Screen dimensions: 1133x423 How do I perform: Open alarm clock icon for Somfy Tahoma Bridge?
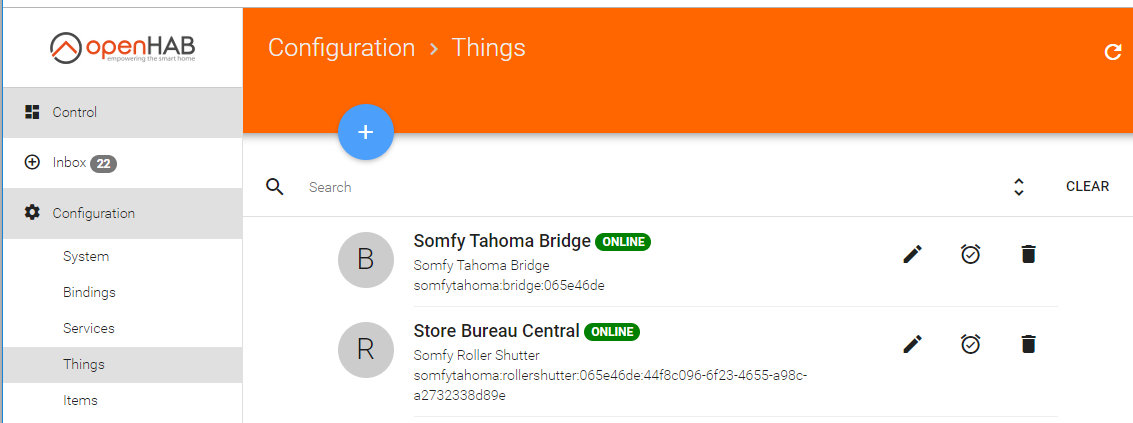[970, 254]
